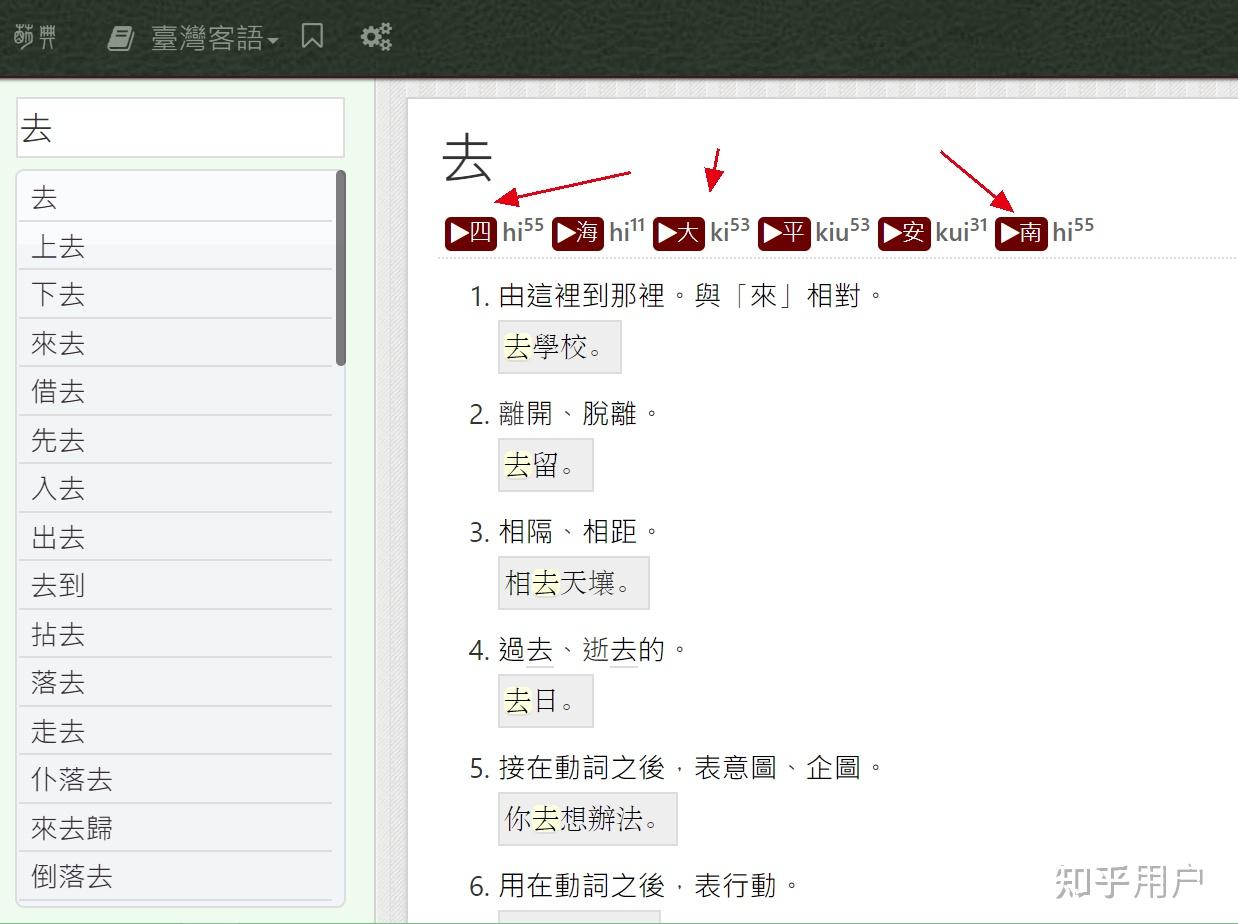Click the results list scrollbar thumb
This screenshot has height=924, width=1238.
click(340, 268)
